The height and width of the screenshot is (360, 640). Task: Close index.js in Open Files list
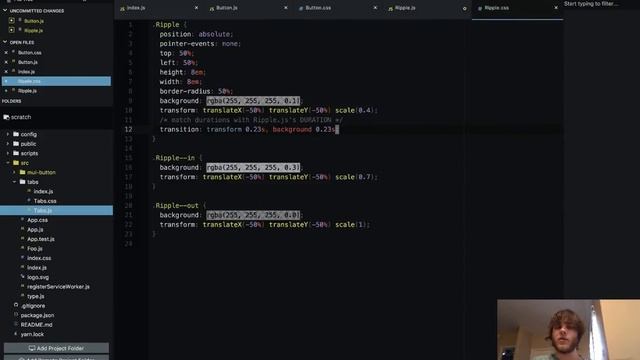point(6,72)
